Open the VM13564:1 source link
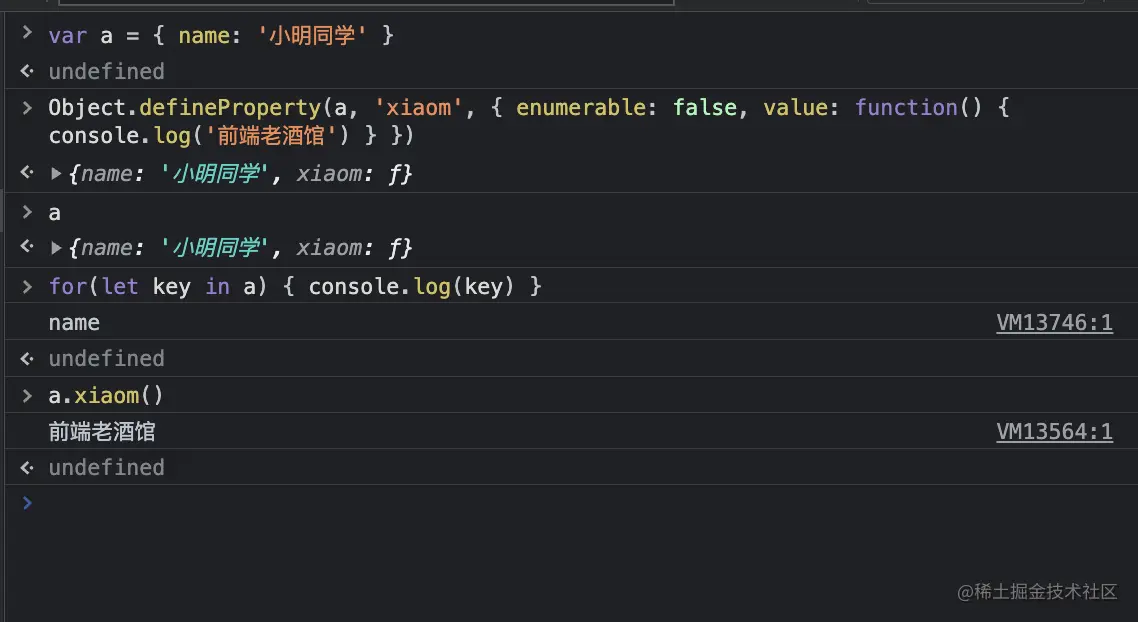 click(x=1054, y=431)
